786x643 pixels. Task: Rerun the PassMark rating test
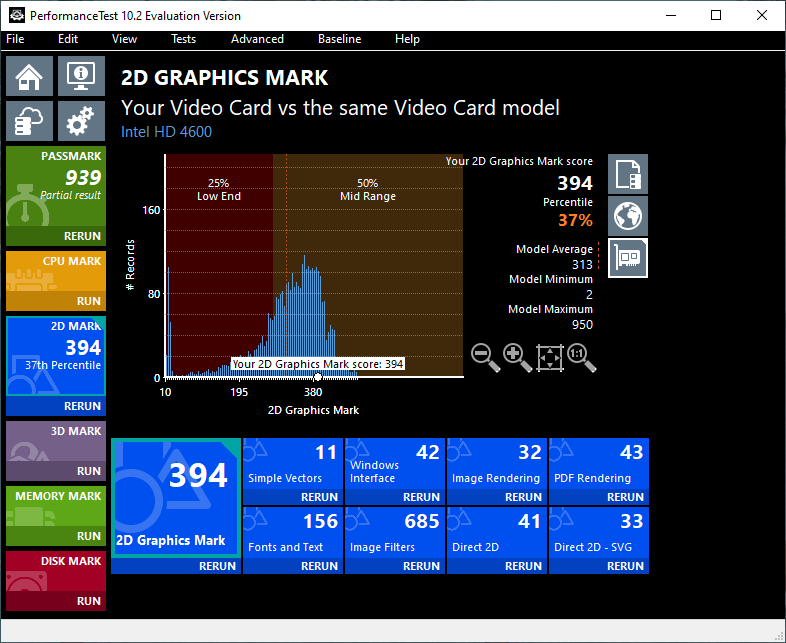pyautogui.click(x=56, y=236)
